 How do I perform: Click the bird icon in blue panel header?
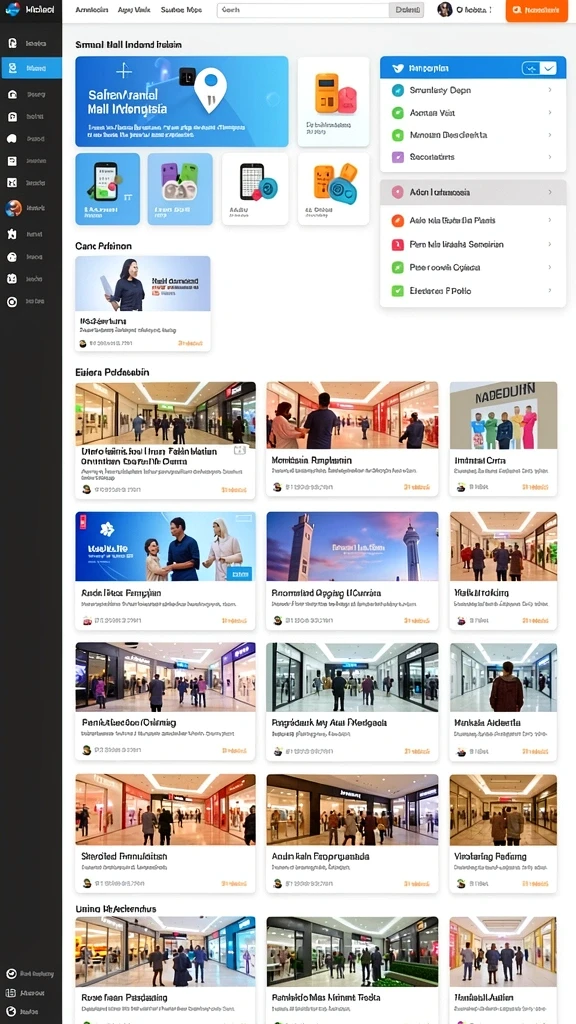397,68
